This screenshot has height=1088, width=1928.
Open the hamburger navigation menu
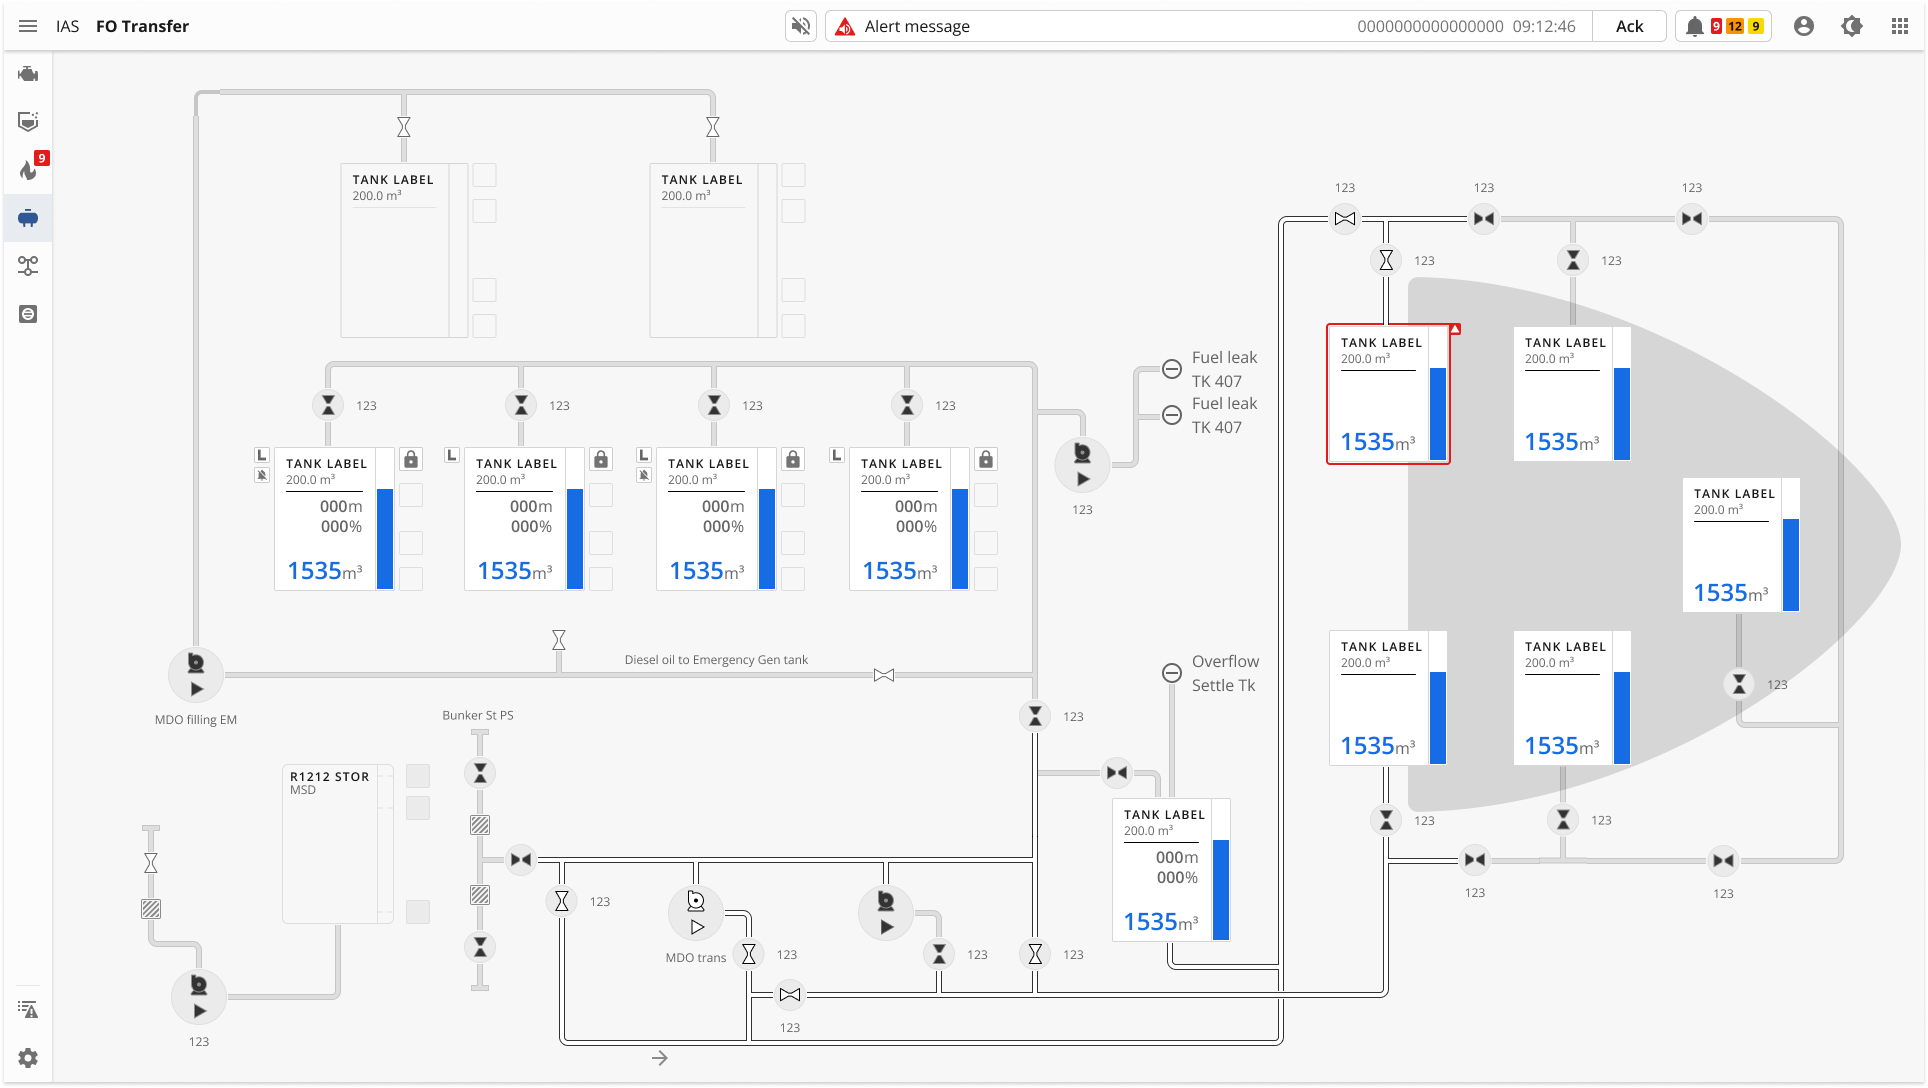click(x=28, y=26)
